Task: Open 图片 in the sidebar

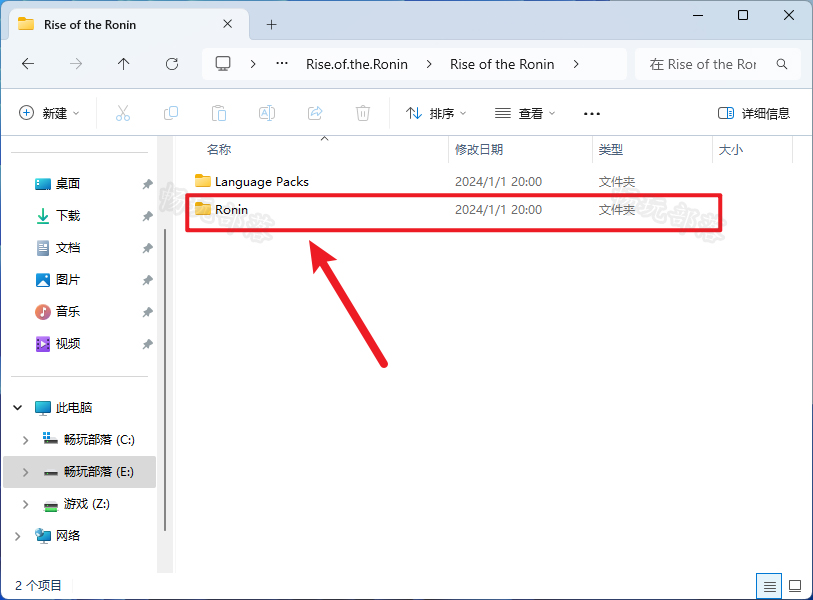Action: 68,280
